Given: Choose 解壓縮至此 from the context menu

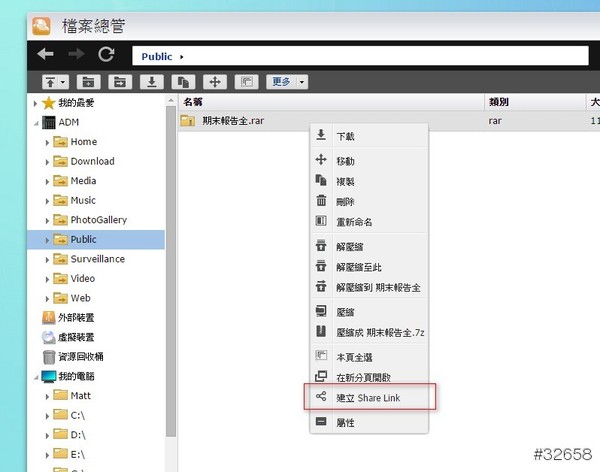Looking at the screenshot, I should click(369, 267).
